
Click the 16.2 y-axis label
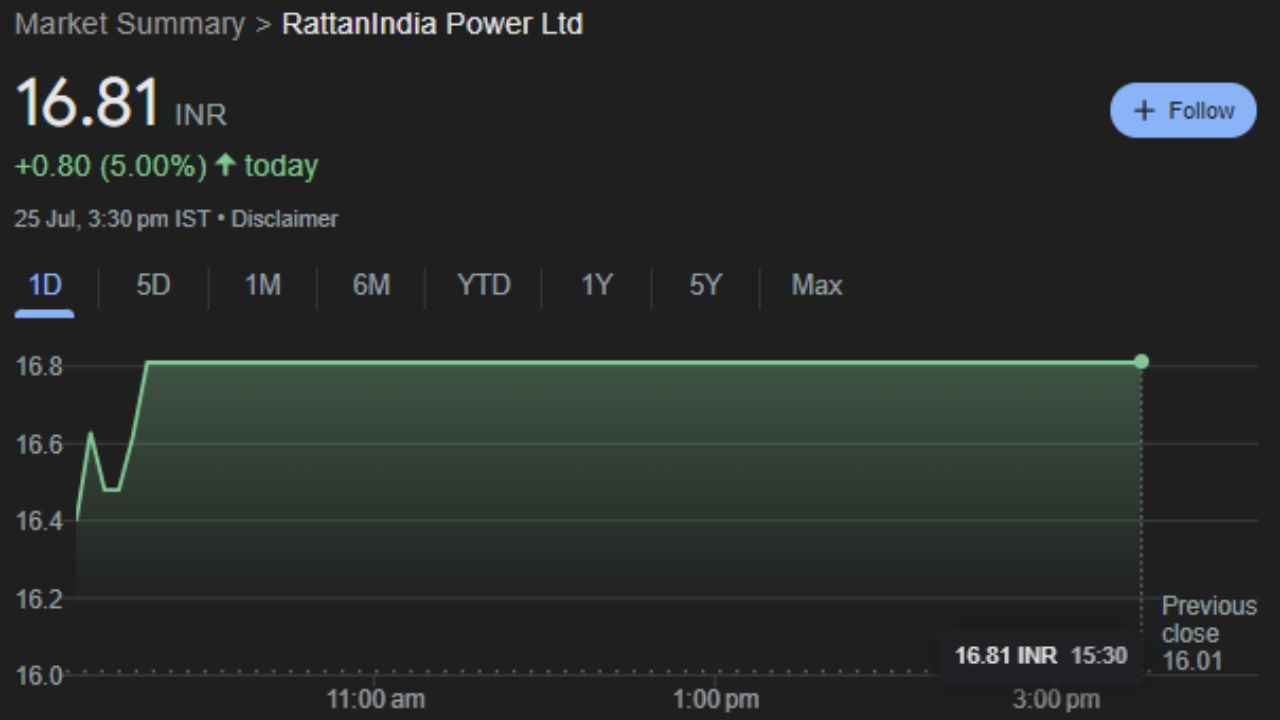tap(39, 599)
